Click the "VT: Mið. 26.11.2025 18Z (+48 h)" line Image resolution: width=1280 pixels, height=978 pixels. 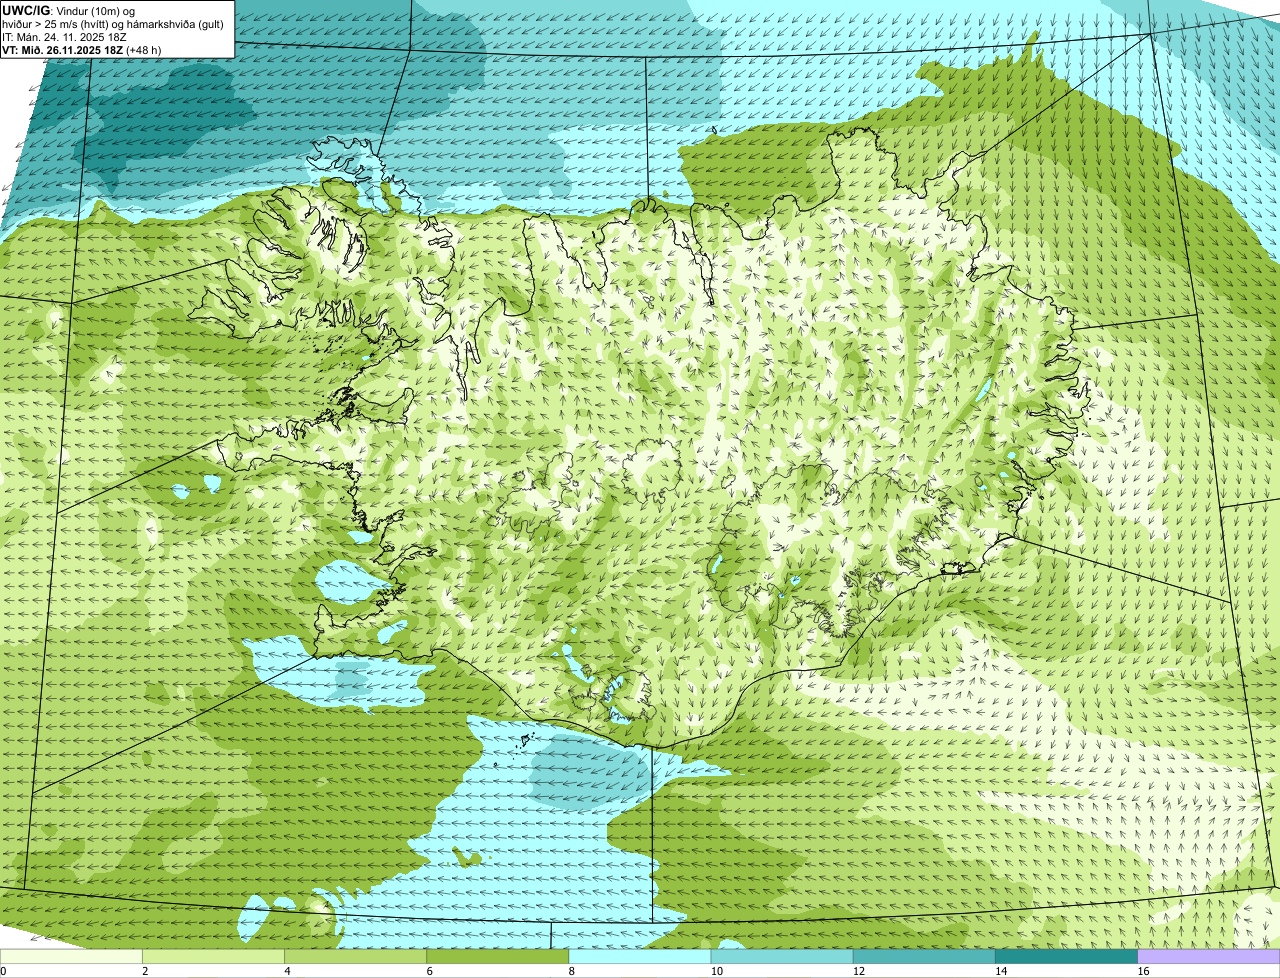(82, 49)
